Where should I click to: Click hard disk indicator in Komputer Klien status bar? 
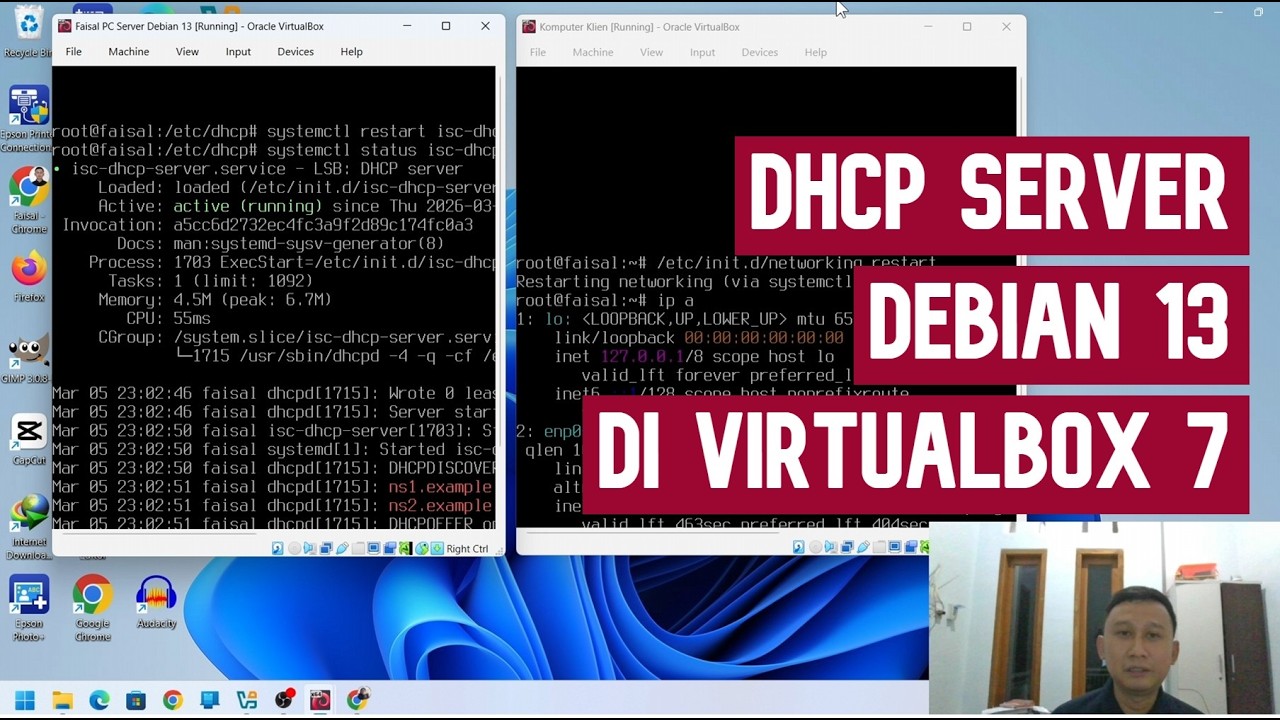click(799, 547)
